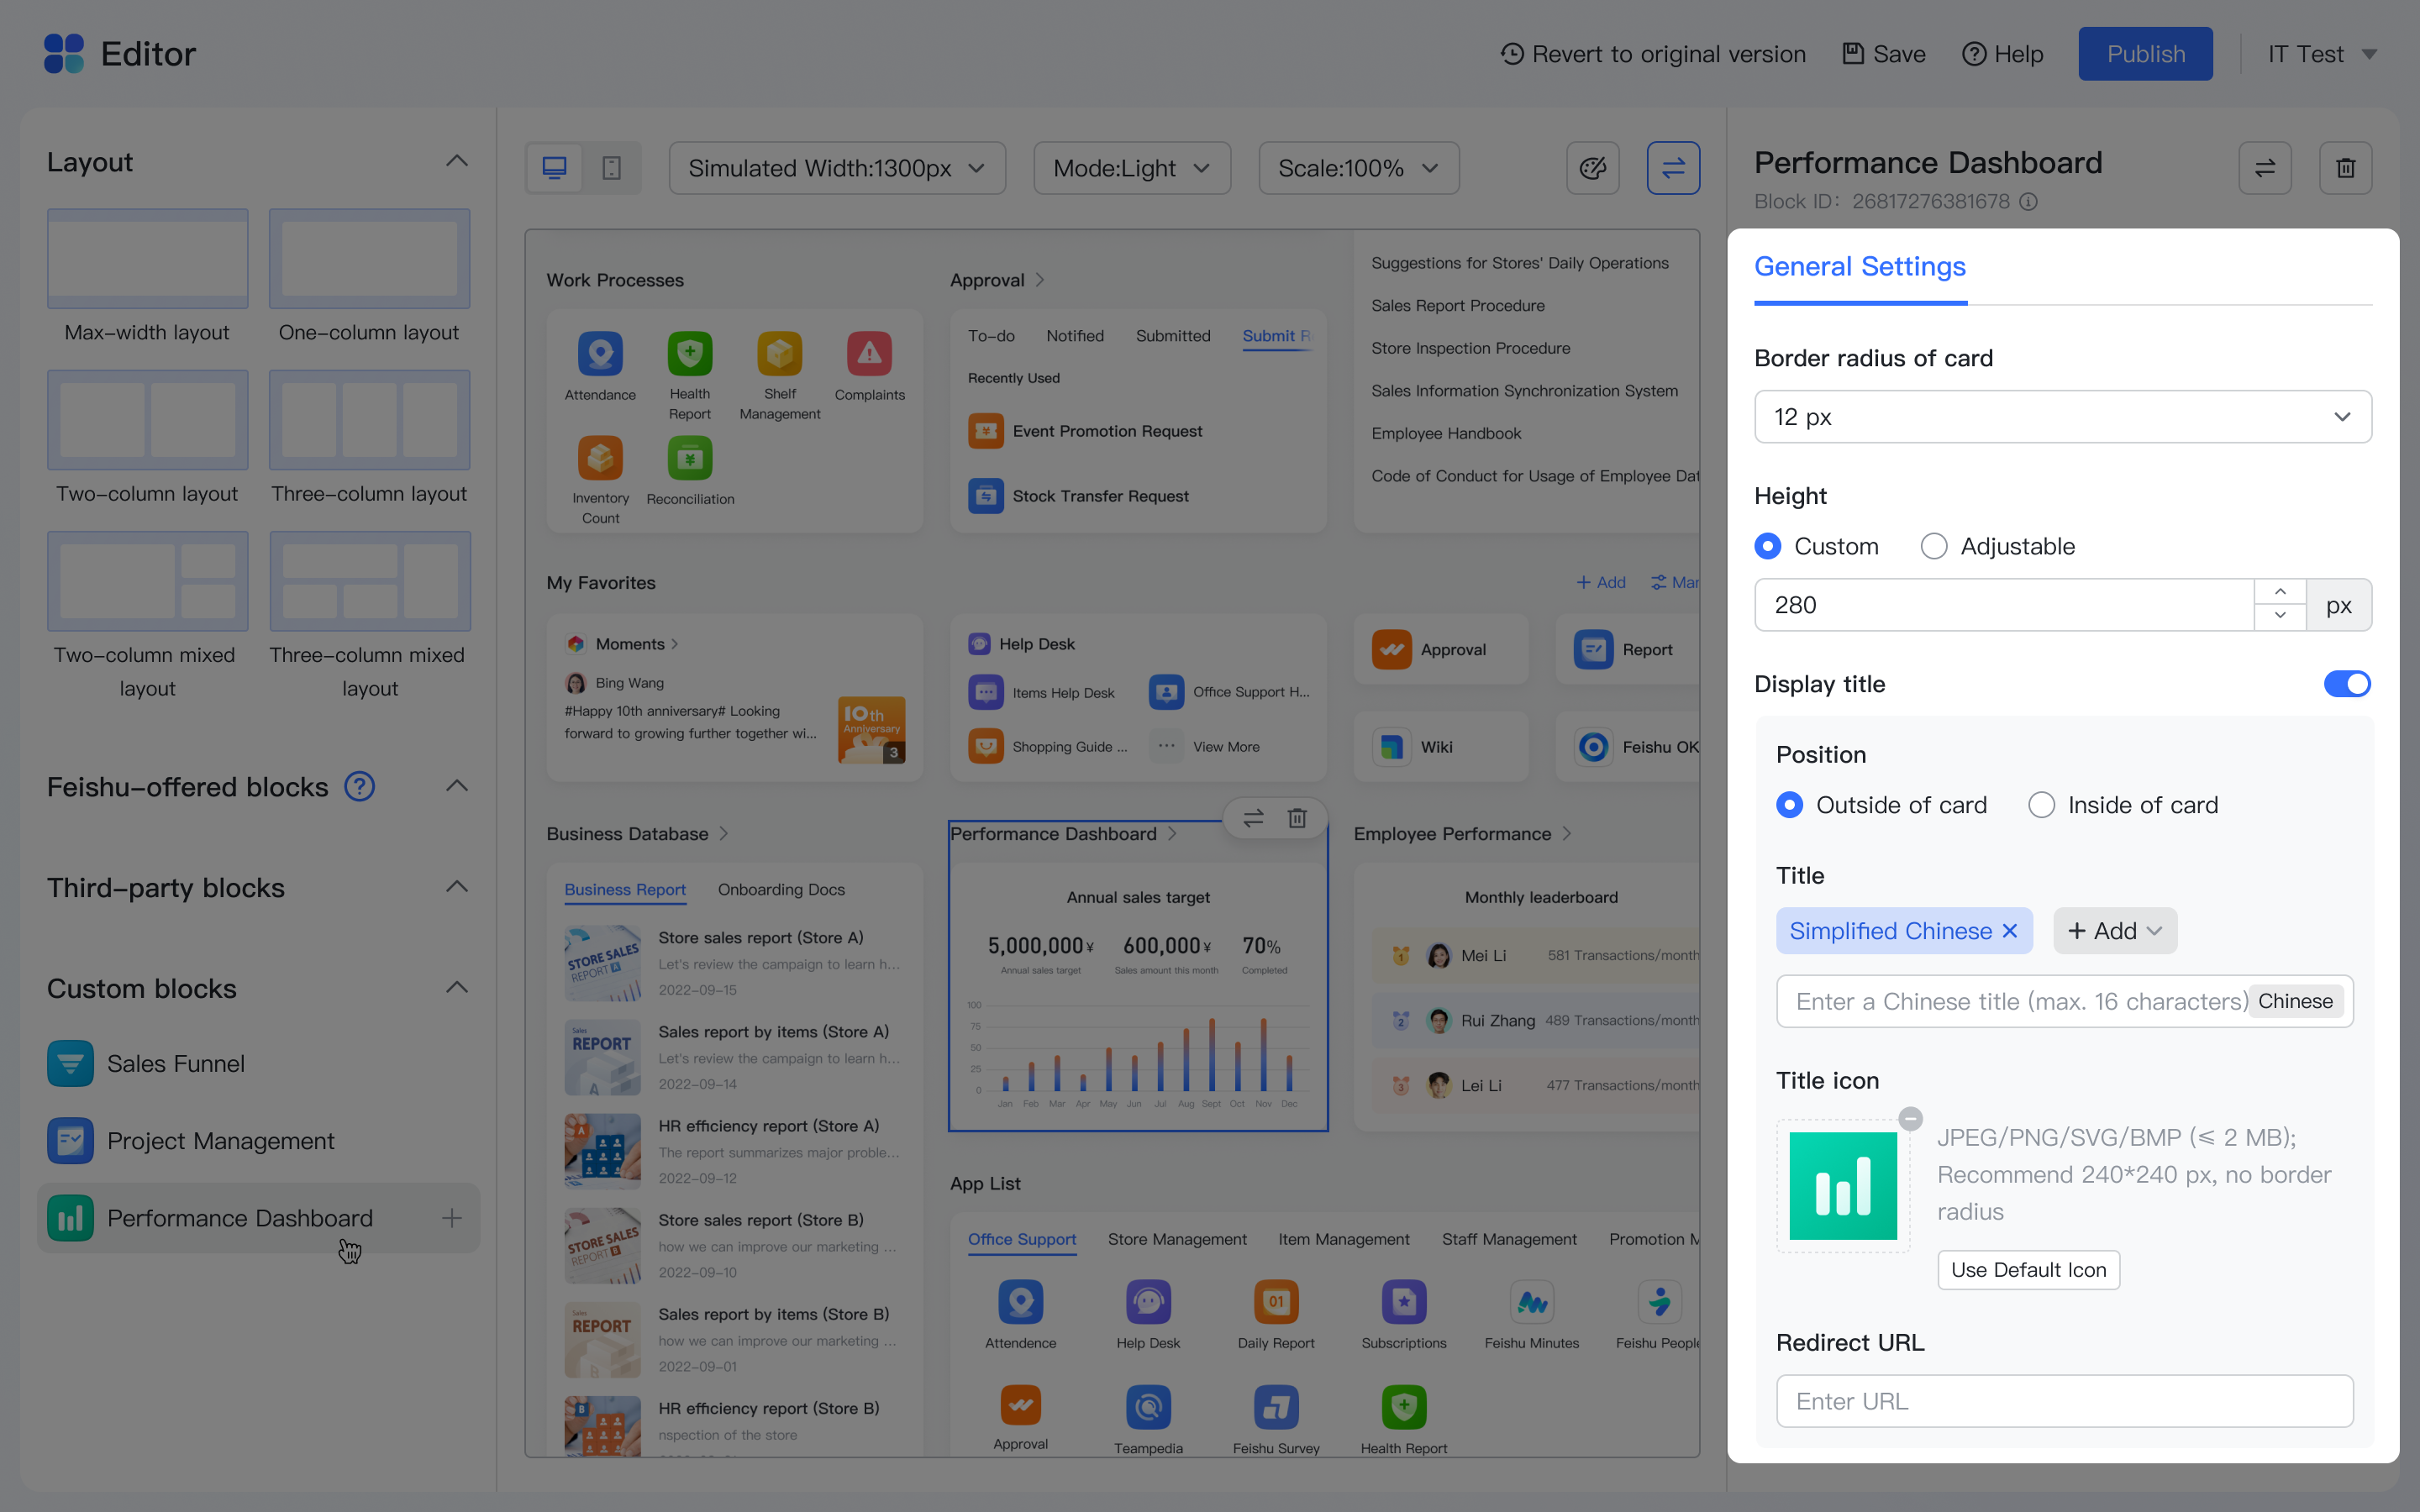Viewport: 2420px width, 1512px height.
Task: Turn off the Display title switch
Action: pos(2346,684)
